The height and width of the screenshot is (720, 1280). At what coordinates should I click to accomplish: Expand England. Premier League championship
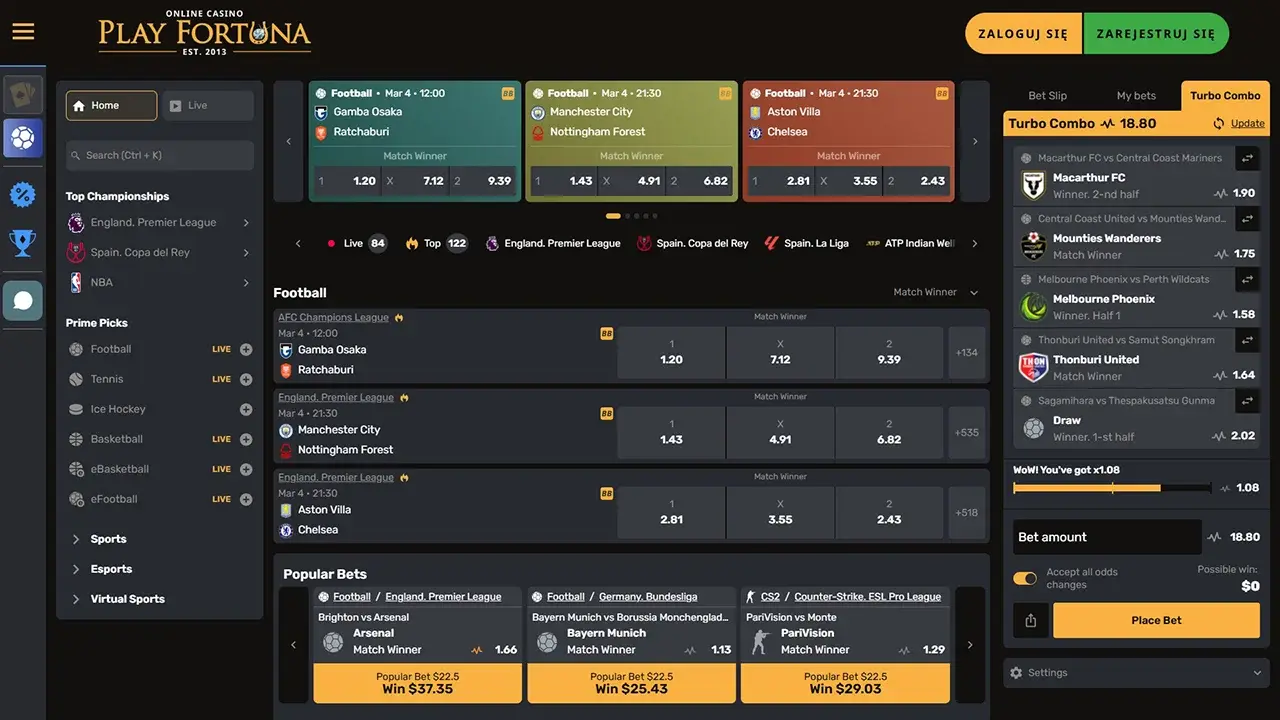point(159,223)
